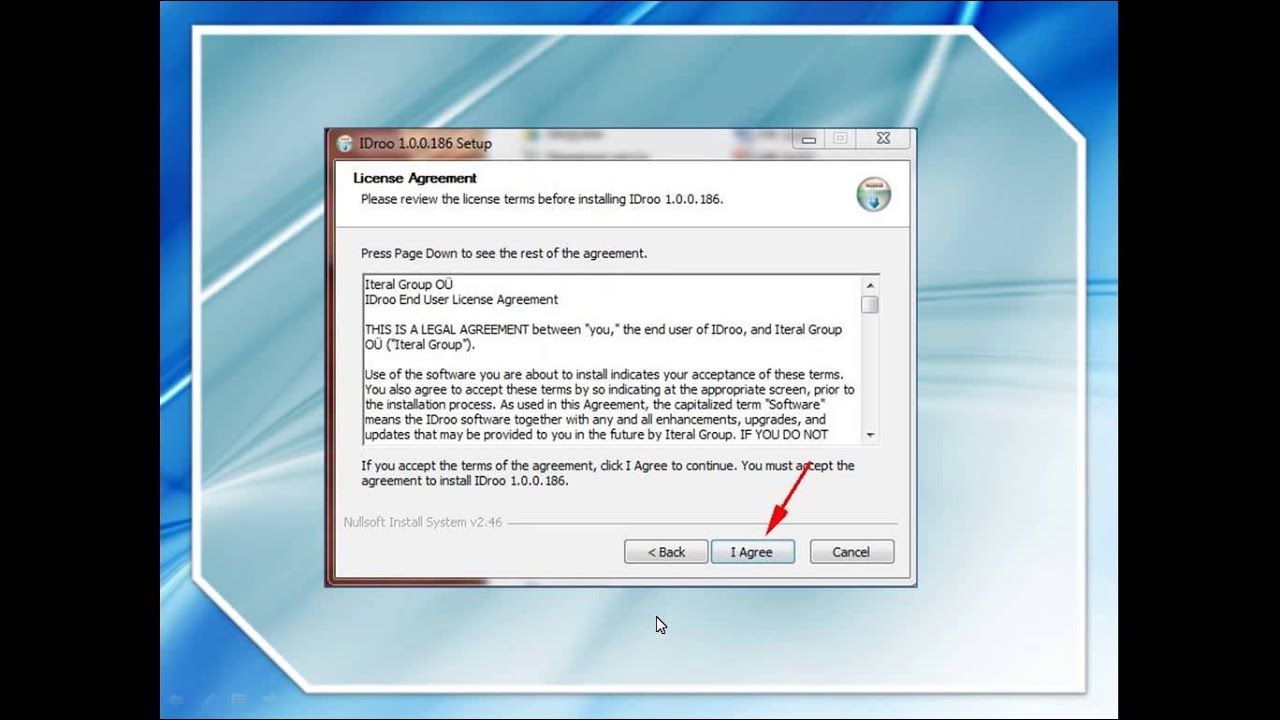The image size is (1280, 720).
Task: Click the IDroo setup icon in title bar
Action: (345, 143)
